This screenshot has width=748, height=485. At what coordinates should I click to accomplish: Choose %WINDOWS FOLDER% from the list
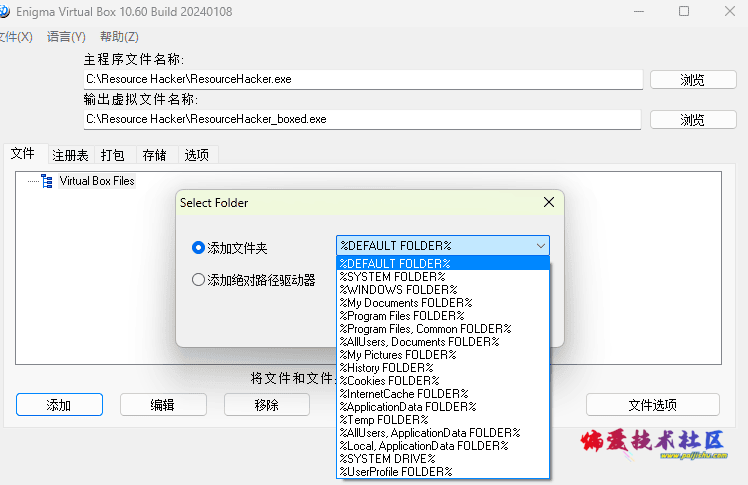(x=443, y=289)
